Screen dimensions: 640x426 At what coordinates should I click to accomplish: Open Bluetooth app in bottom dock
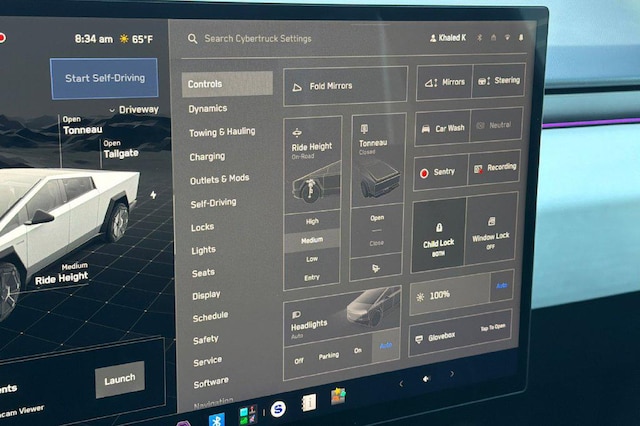coord(217,419)
